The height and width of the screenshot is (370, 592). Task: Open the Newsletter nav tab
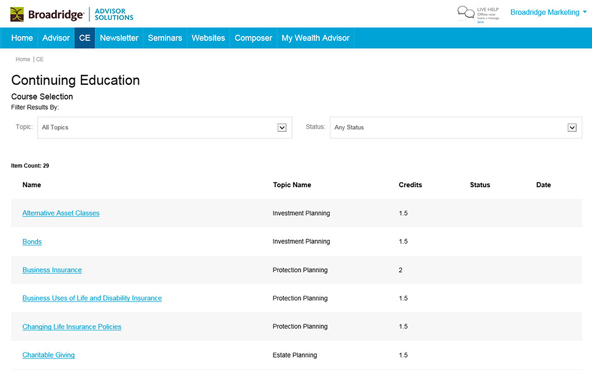(119, 38)
